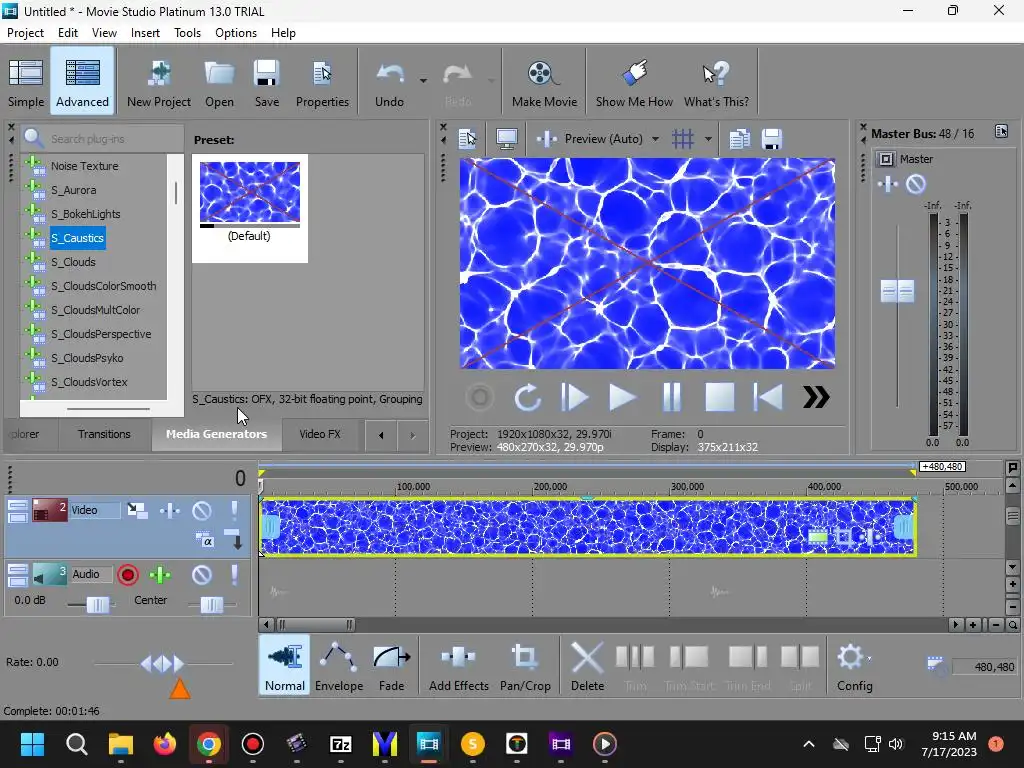Click the Open folder icon
The image size is (1024, 768).
point(219,82)
